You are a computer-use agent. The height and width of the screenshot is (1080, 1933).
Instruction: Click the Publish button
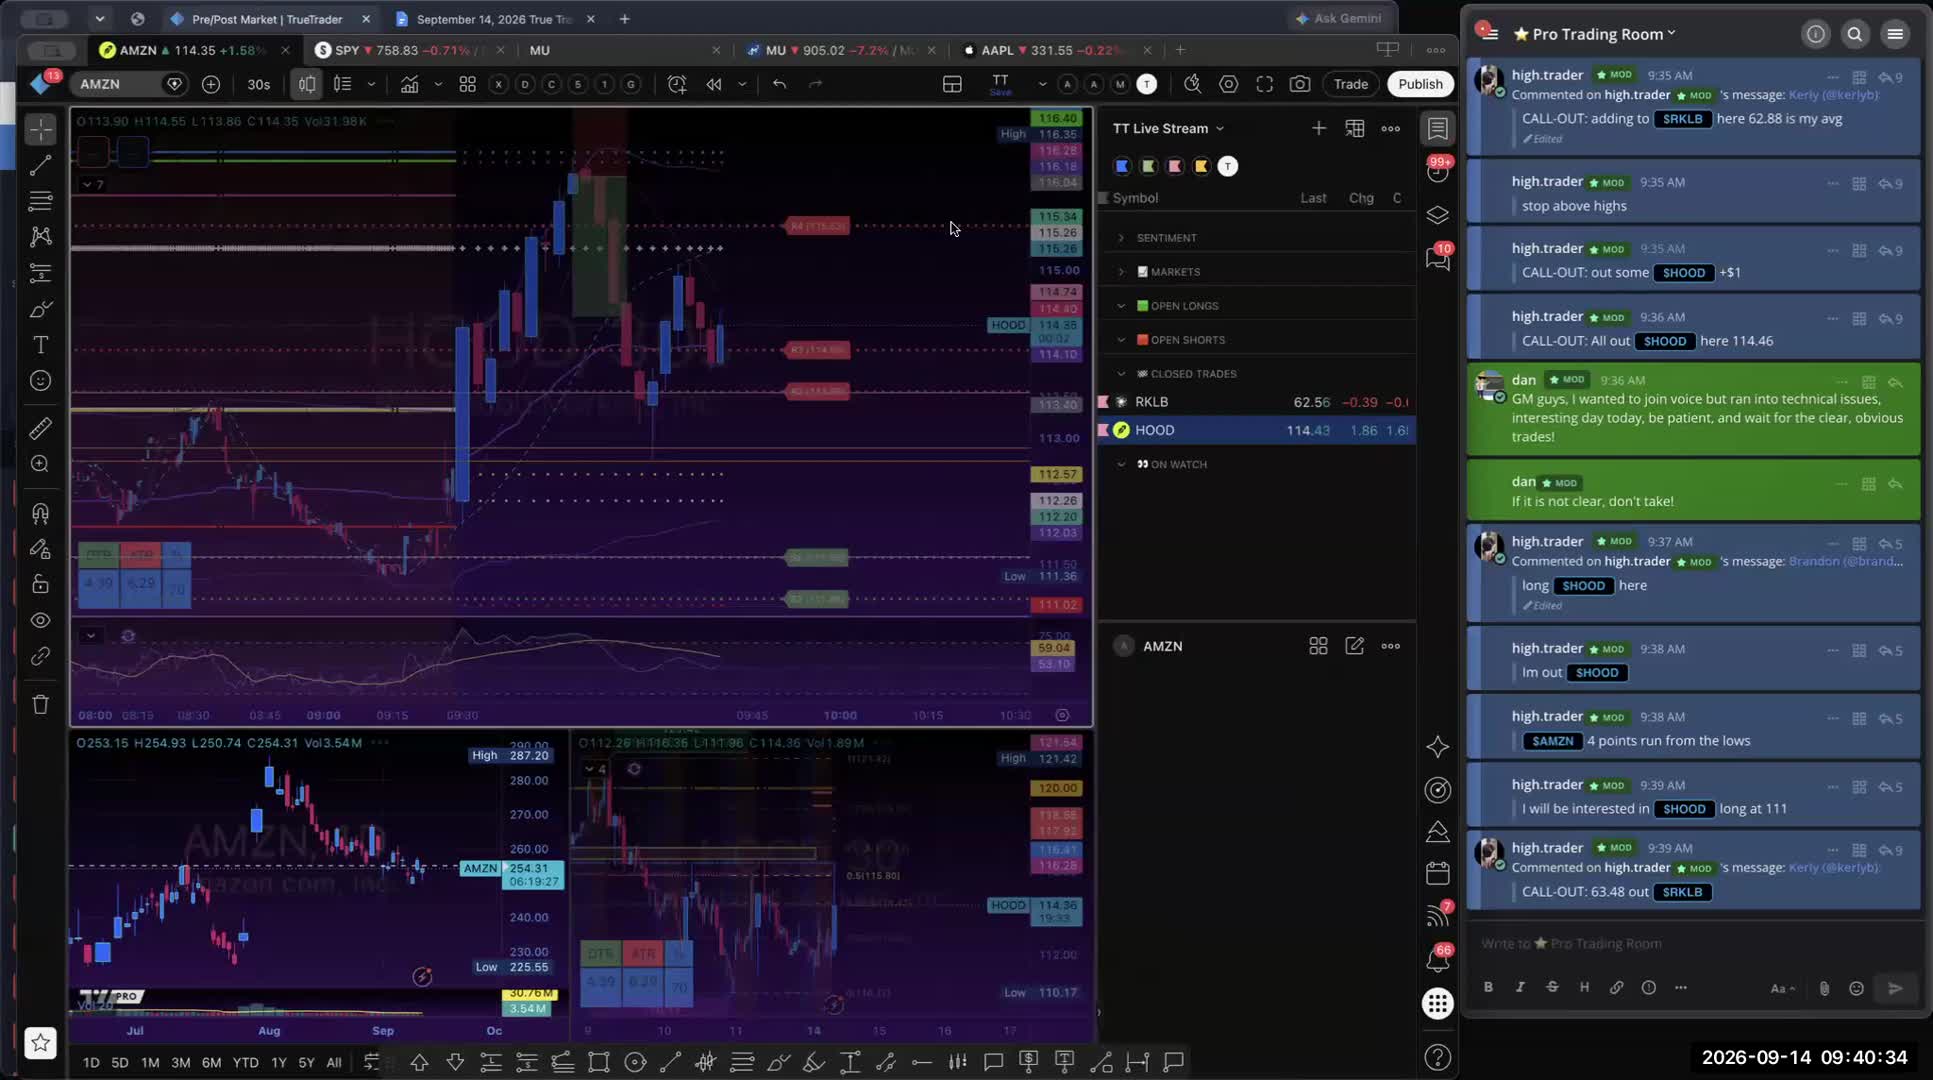(1420, 84)
